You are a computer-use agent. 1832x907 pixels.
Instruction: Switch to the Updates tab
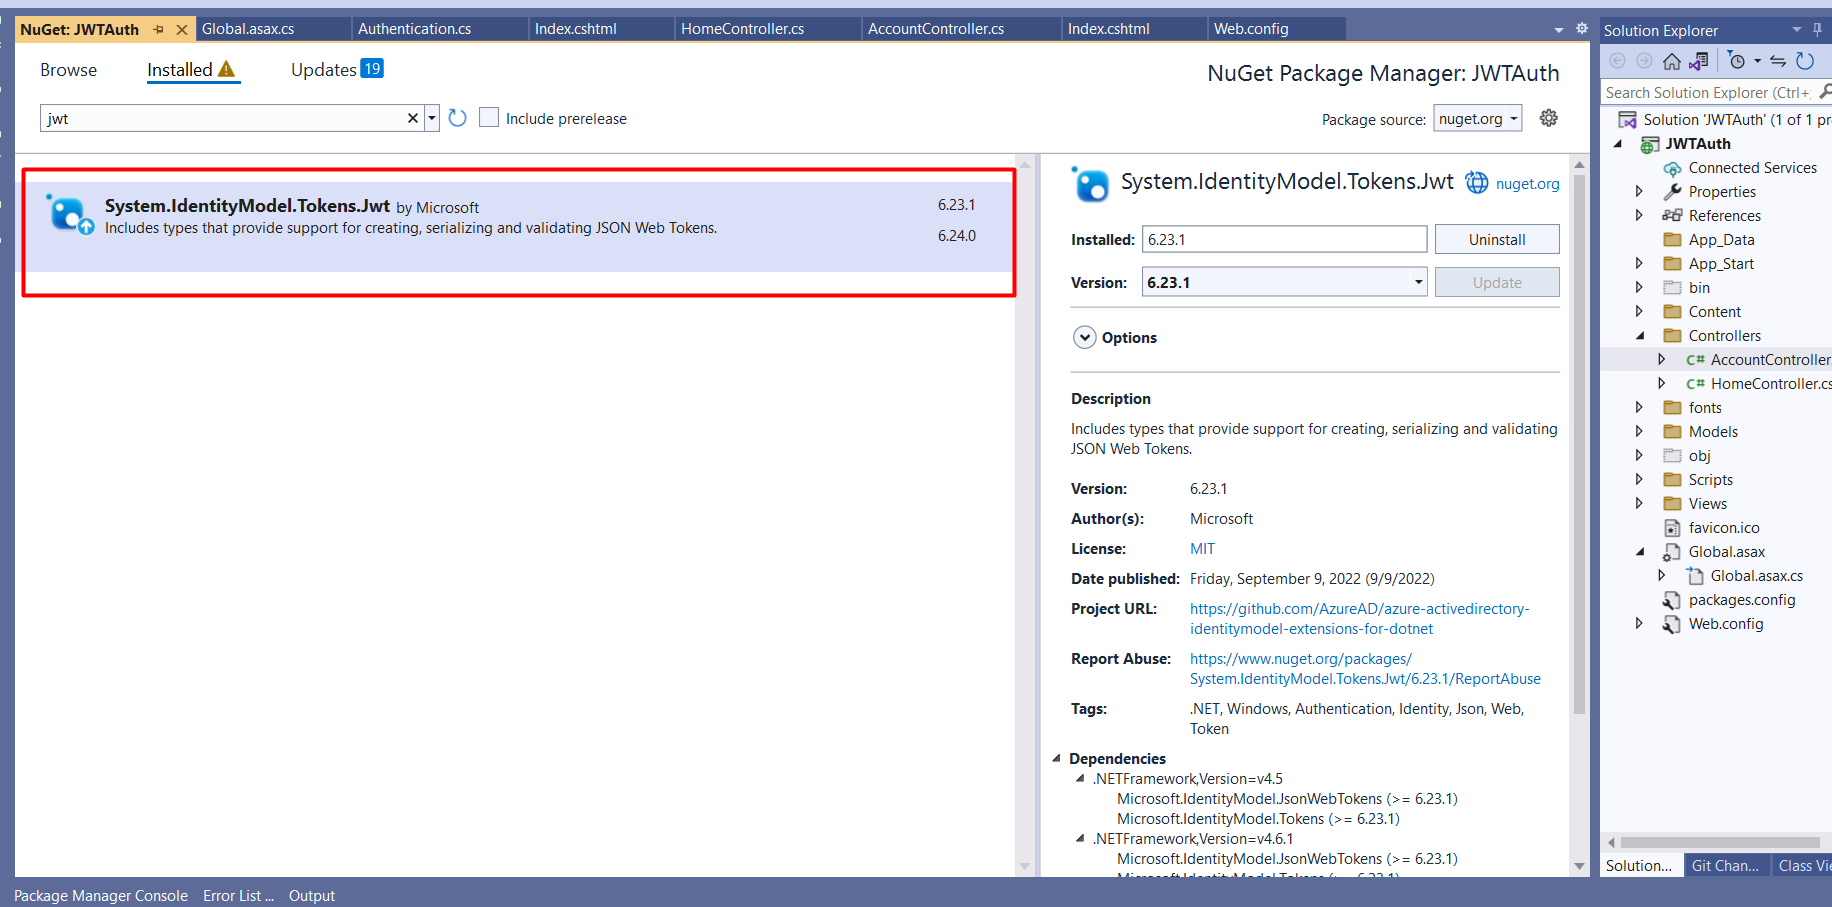pos(337,69)
